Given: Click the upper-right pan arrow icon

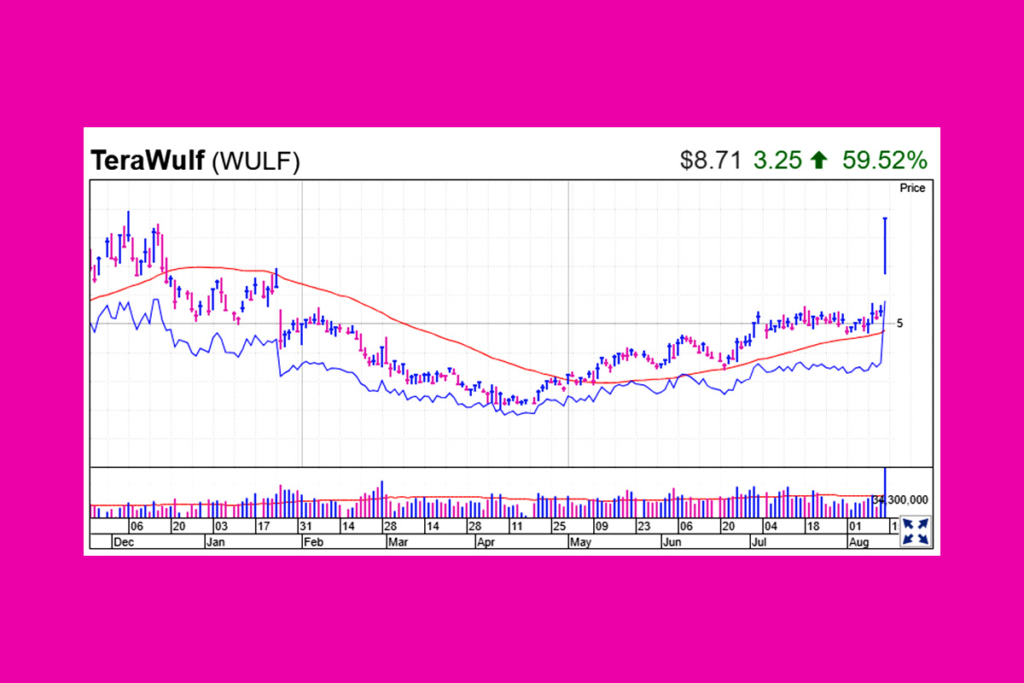Looking at the screenshot, I should point(922,524).
